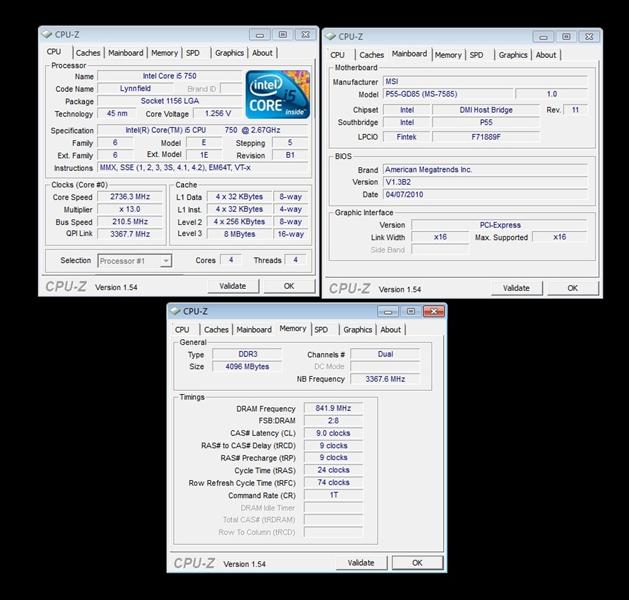Click the DRAM Frequency value field
The width and height of the screenshot is (629, 600).
333,409
